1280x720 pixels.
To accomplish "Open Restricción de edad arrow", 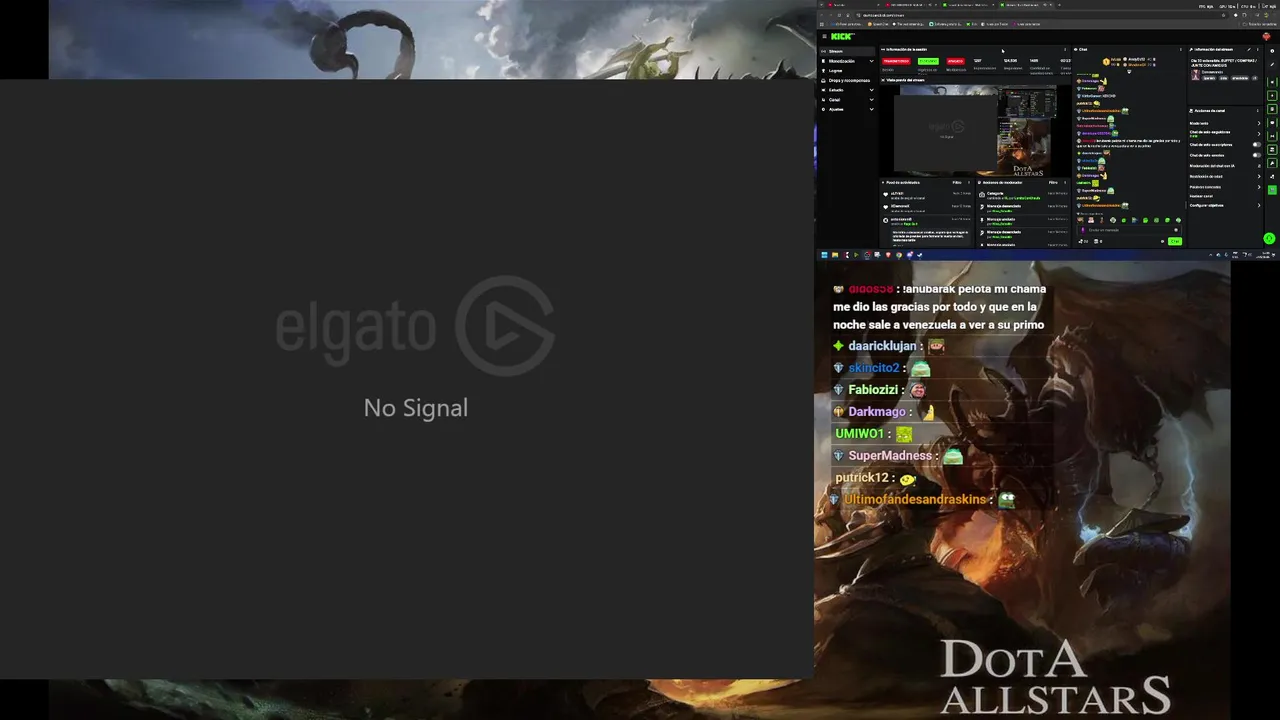I will (1259, 176).
